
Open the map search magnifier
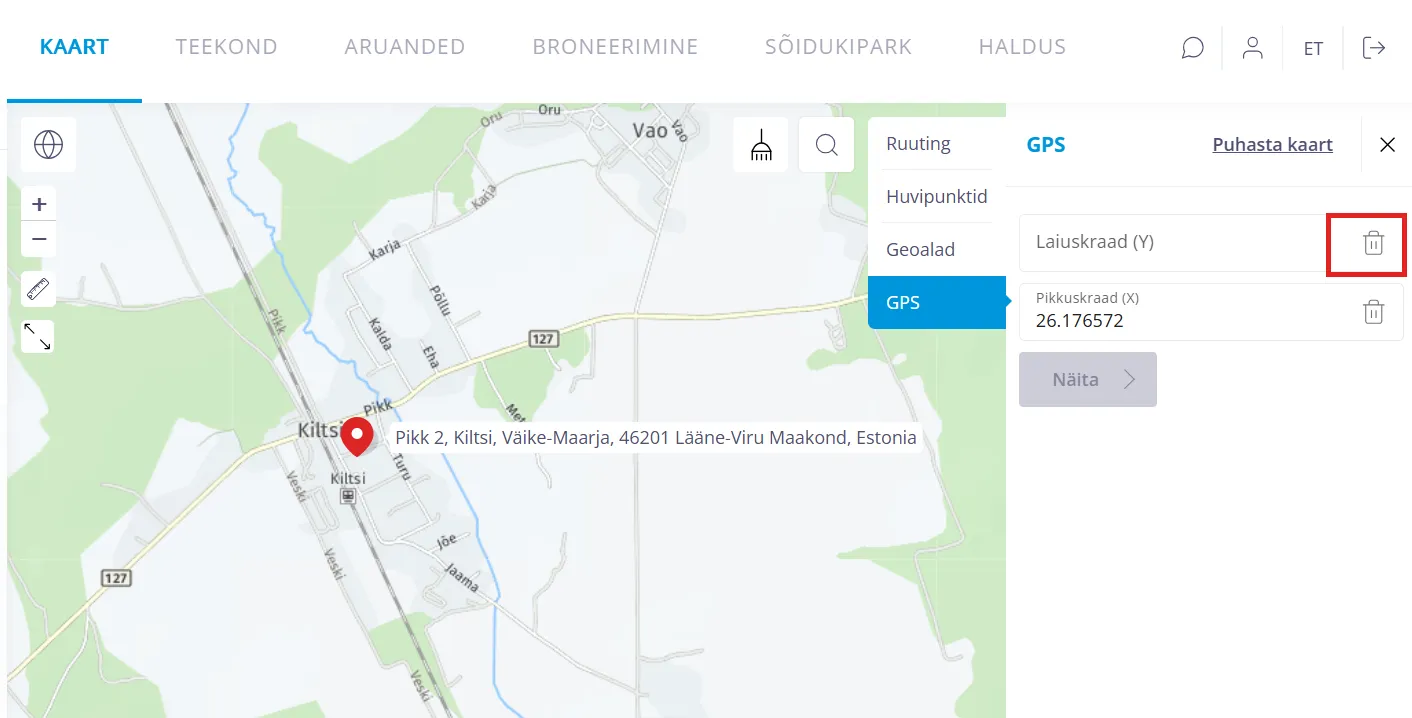(826, 145)
